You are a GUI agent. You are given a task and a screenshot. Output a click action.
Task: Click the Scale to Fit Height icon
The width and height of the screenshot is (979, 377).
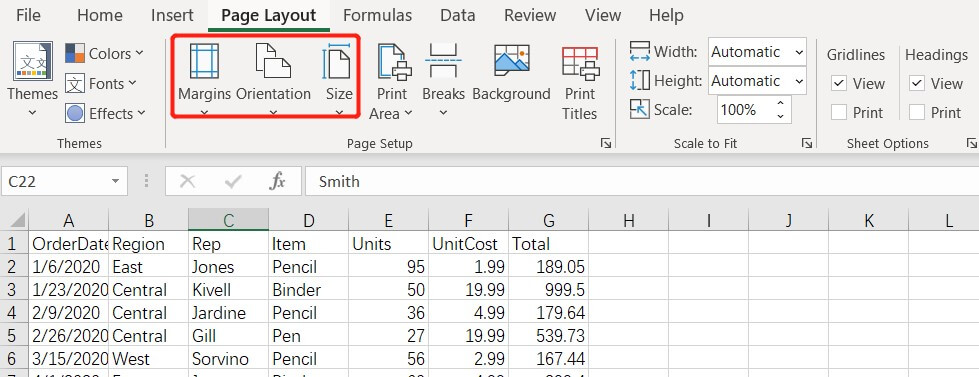[x=640, y=81]
